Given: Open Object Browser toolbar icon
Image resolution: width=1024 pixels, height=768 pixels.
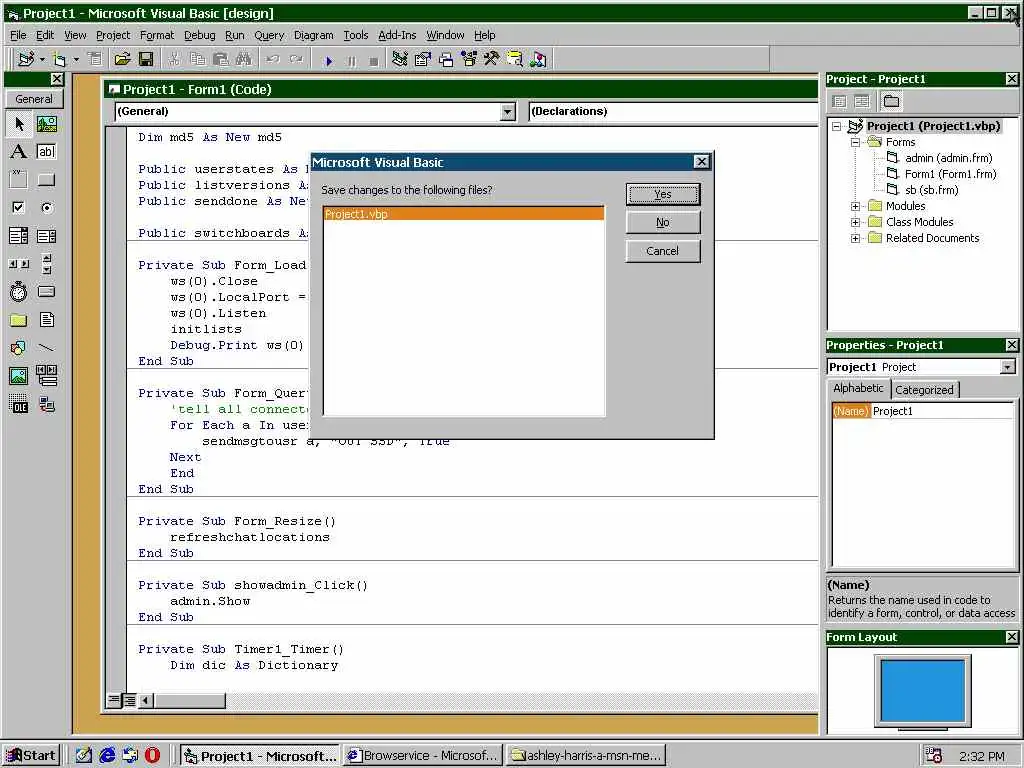Looking at the screenshot, I should click(469, 60).
